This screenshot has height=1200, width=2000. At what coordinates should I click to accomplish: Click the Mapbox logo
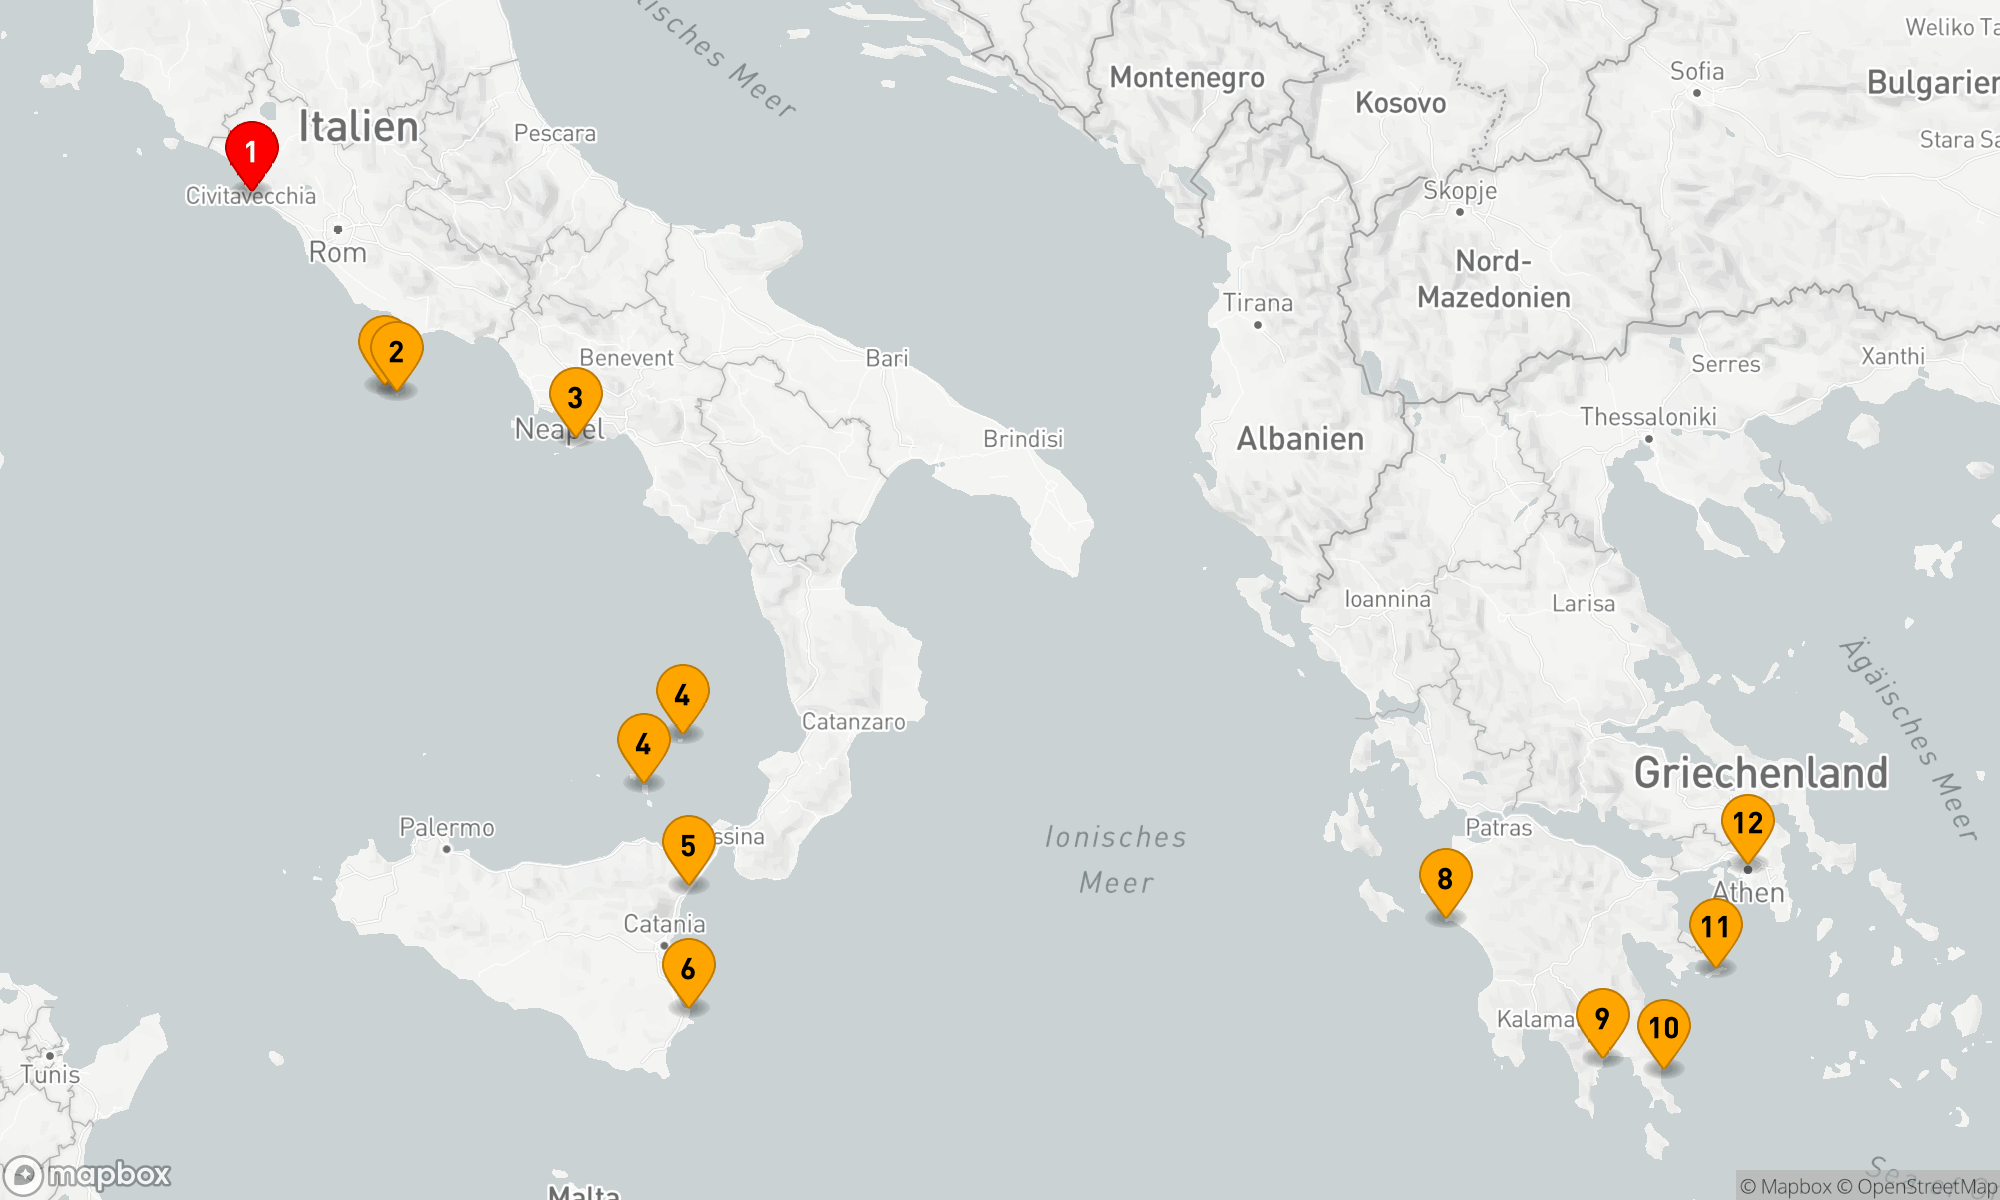coord(88,1174)
